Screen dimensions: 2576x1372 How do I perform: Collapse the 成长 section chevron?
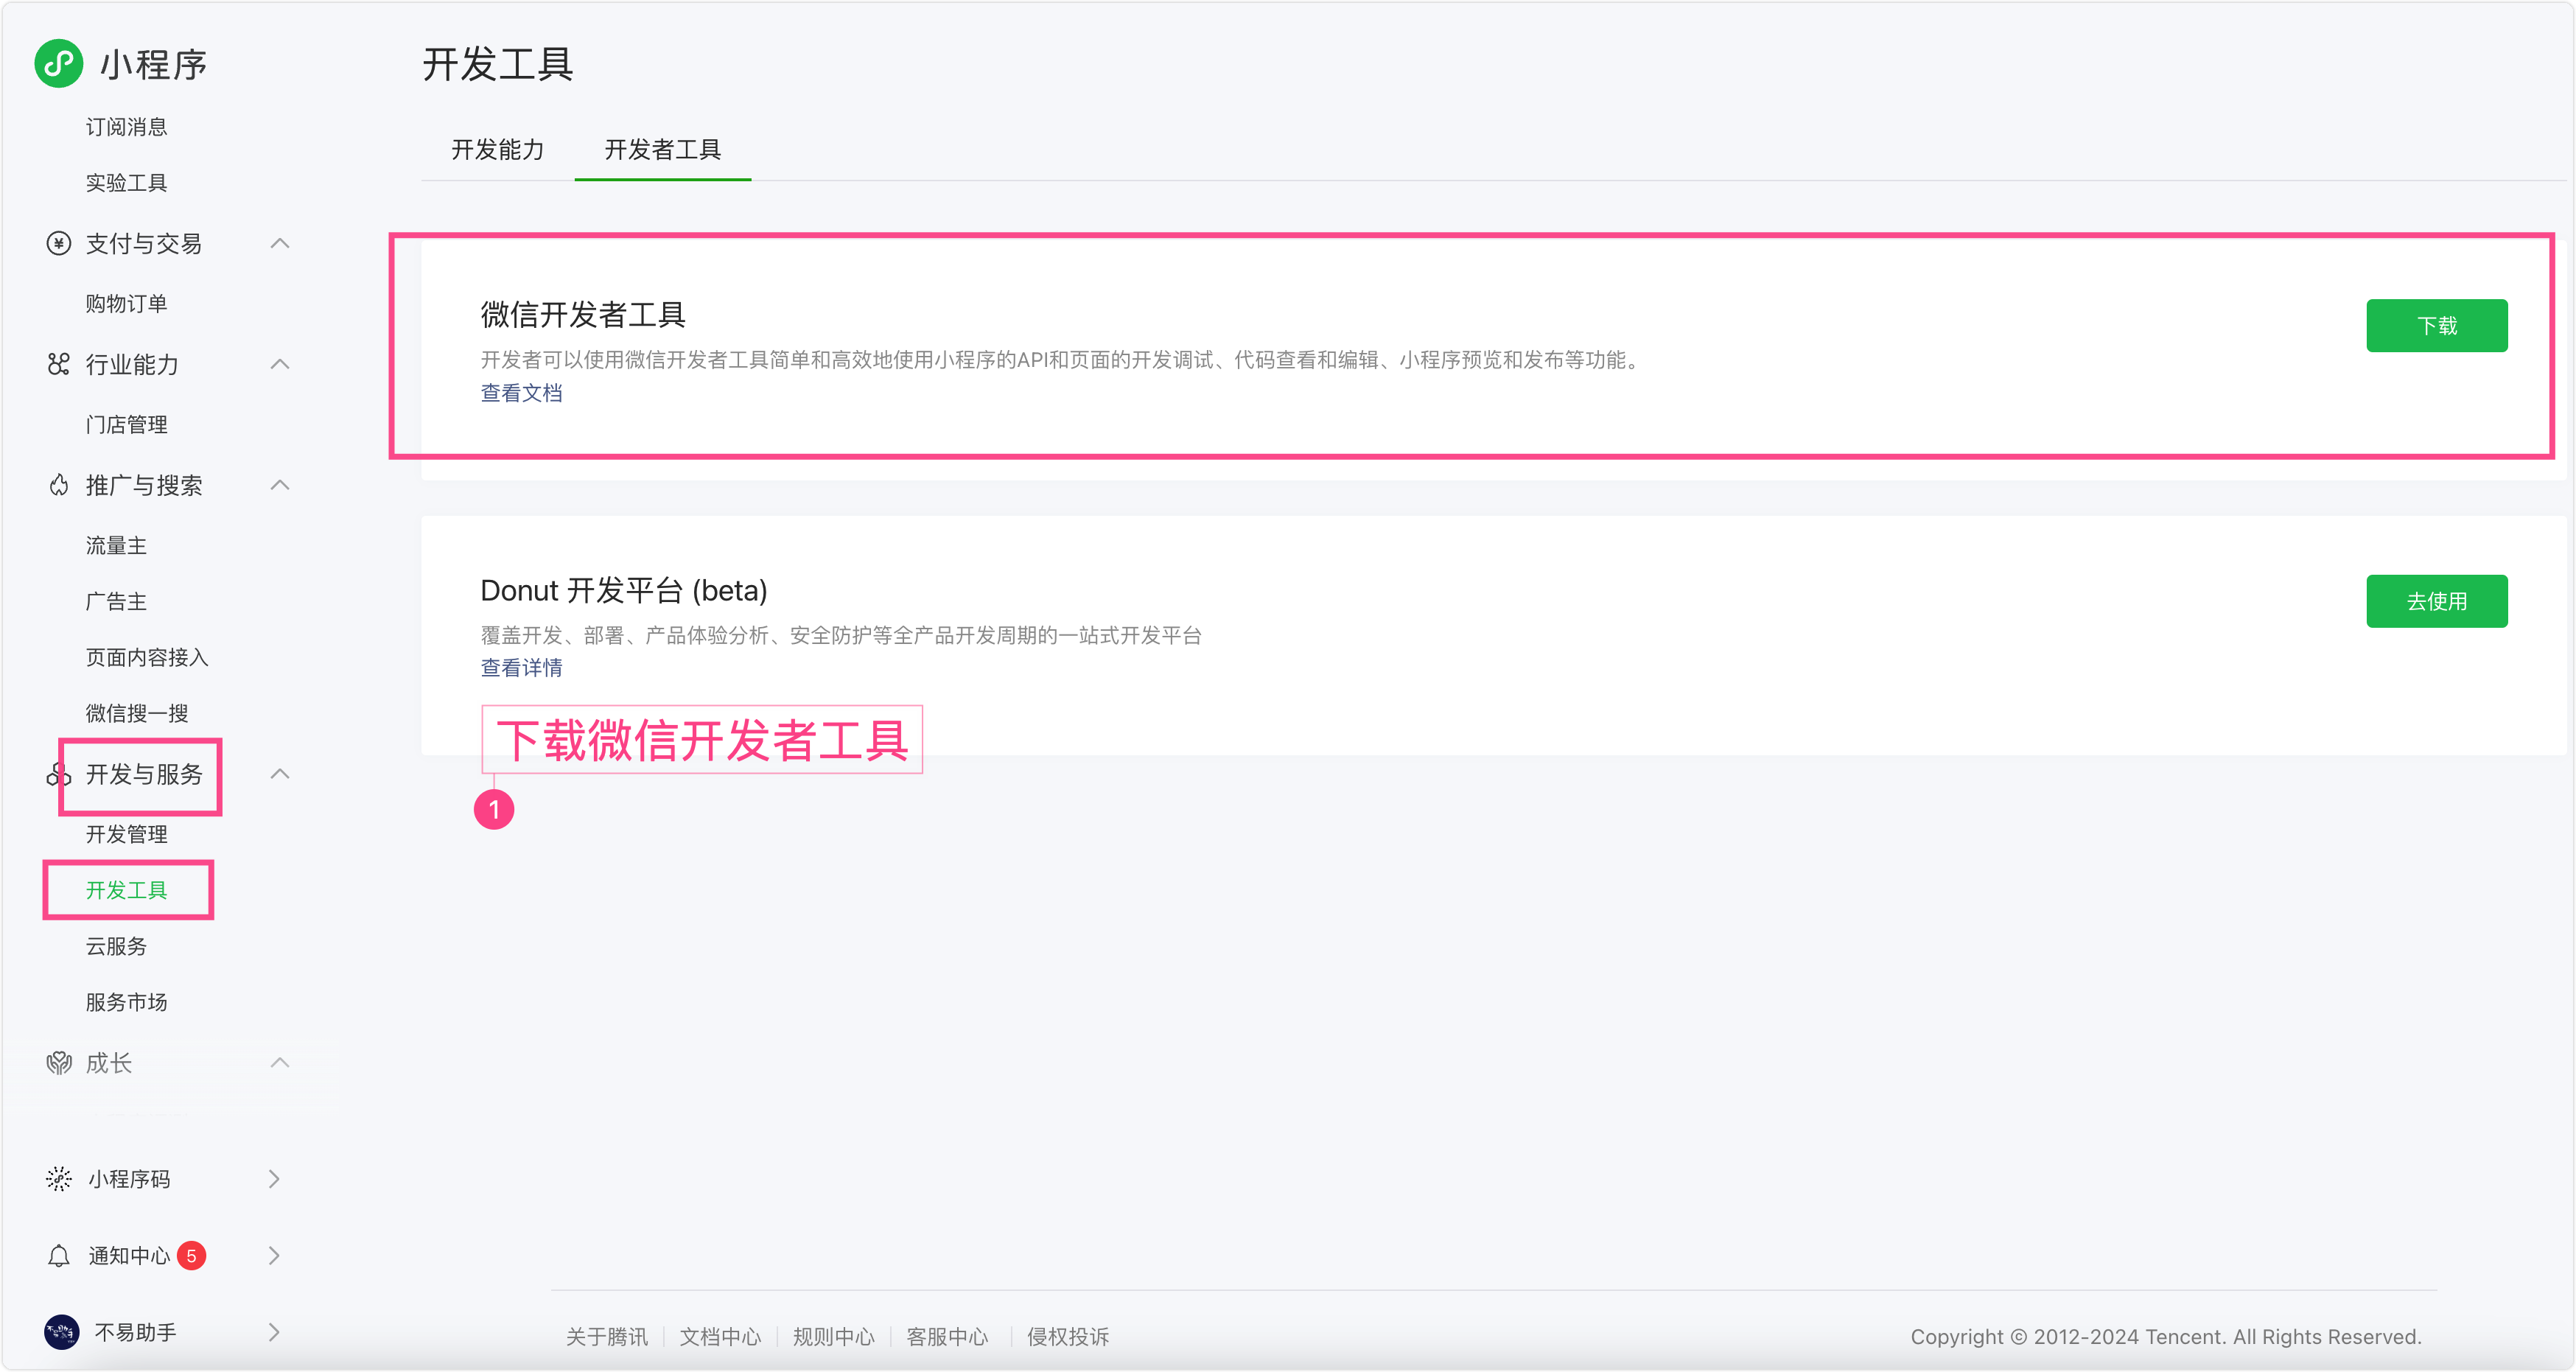pyautogui.click(x=280, y=1063)
